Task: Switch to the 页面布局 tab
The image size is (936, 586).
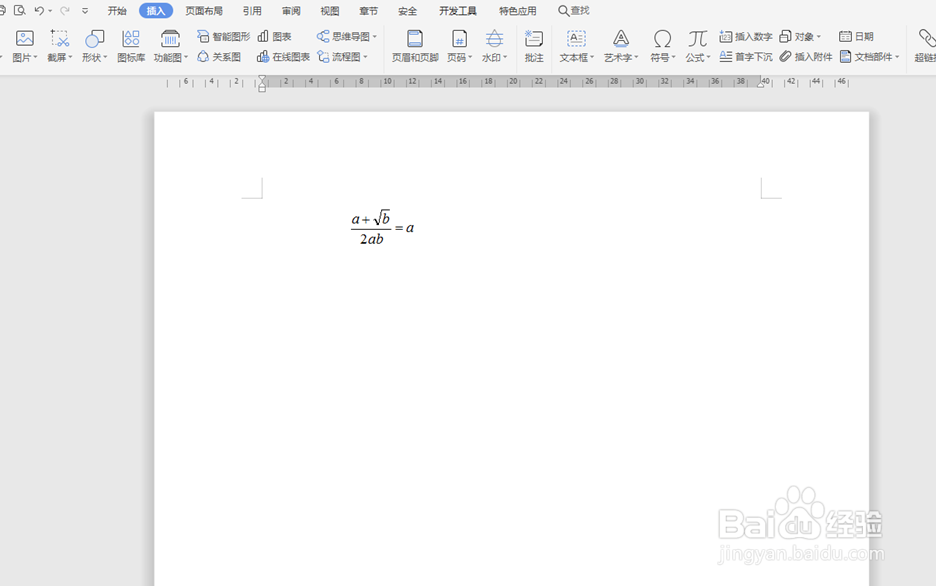Action: coord(204,11)
